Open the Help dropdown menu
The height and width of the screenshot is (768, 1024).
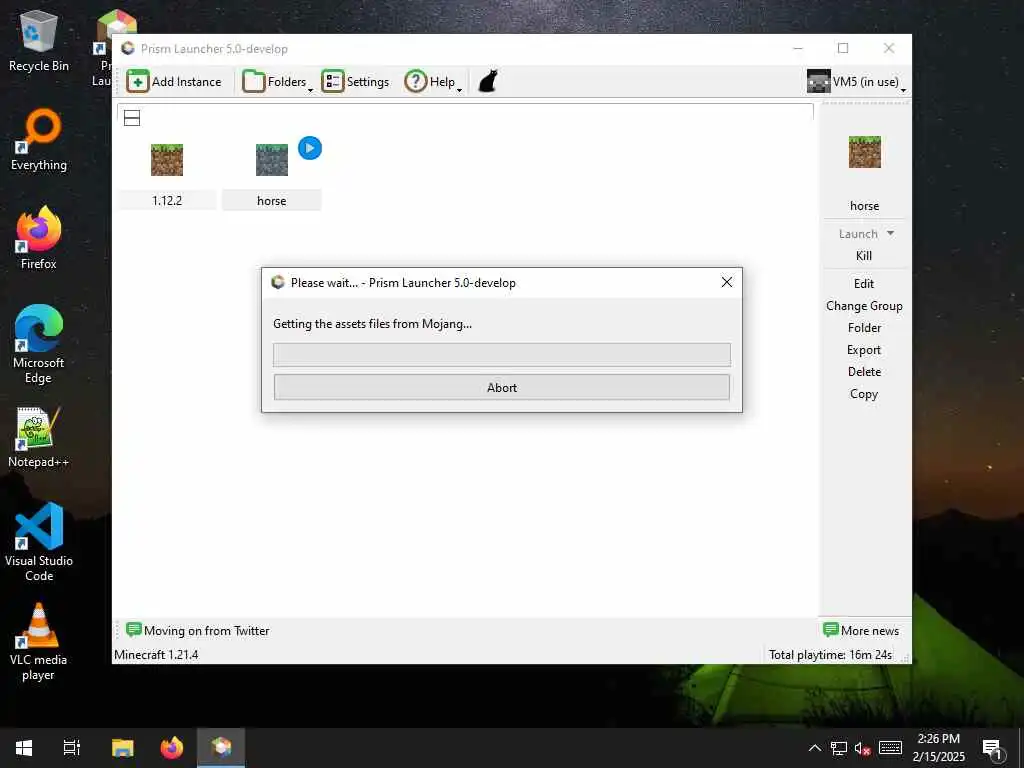433,82
